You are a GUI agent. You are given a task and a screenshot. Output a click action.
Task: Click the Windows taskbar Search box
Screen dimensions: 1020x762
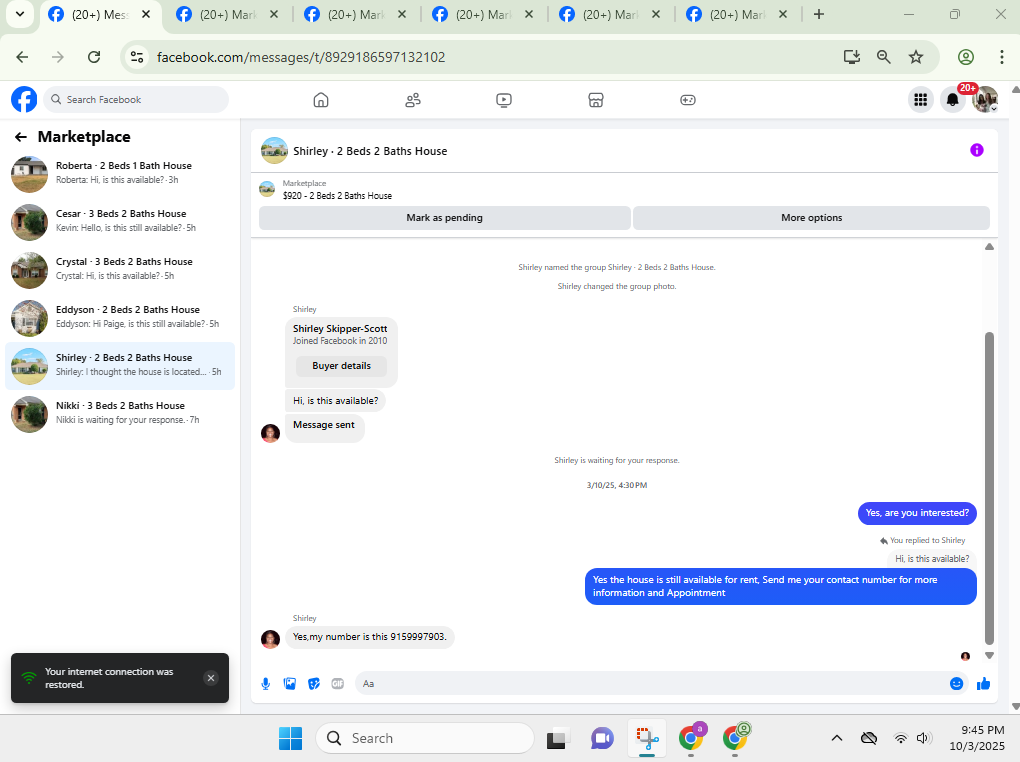tap(425, 738)
